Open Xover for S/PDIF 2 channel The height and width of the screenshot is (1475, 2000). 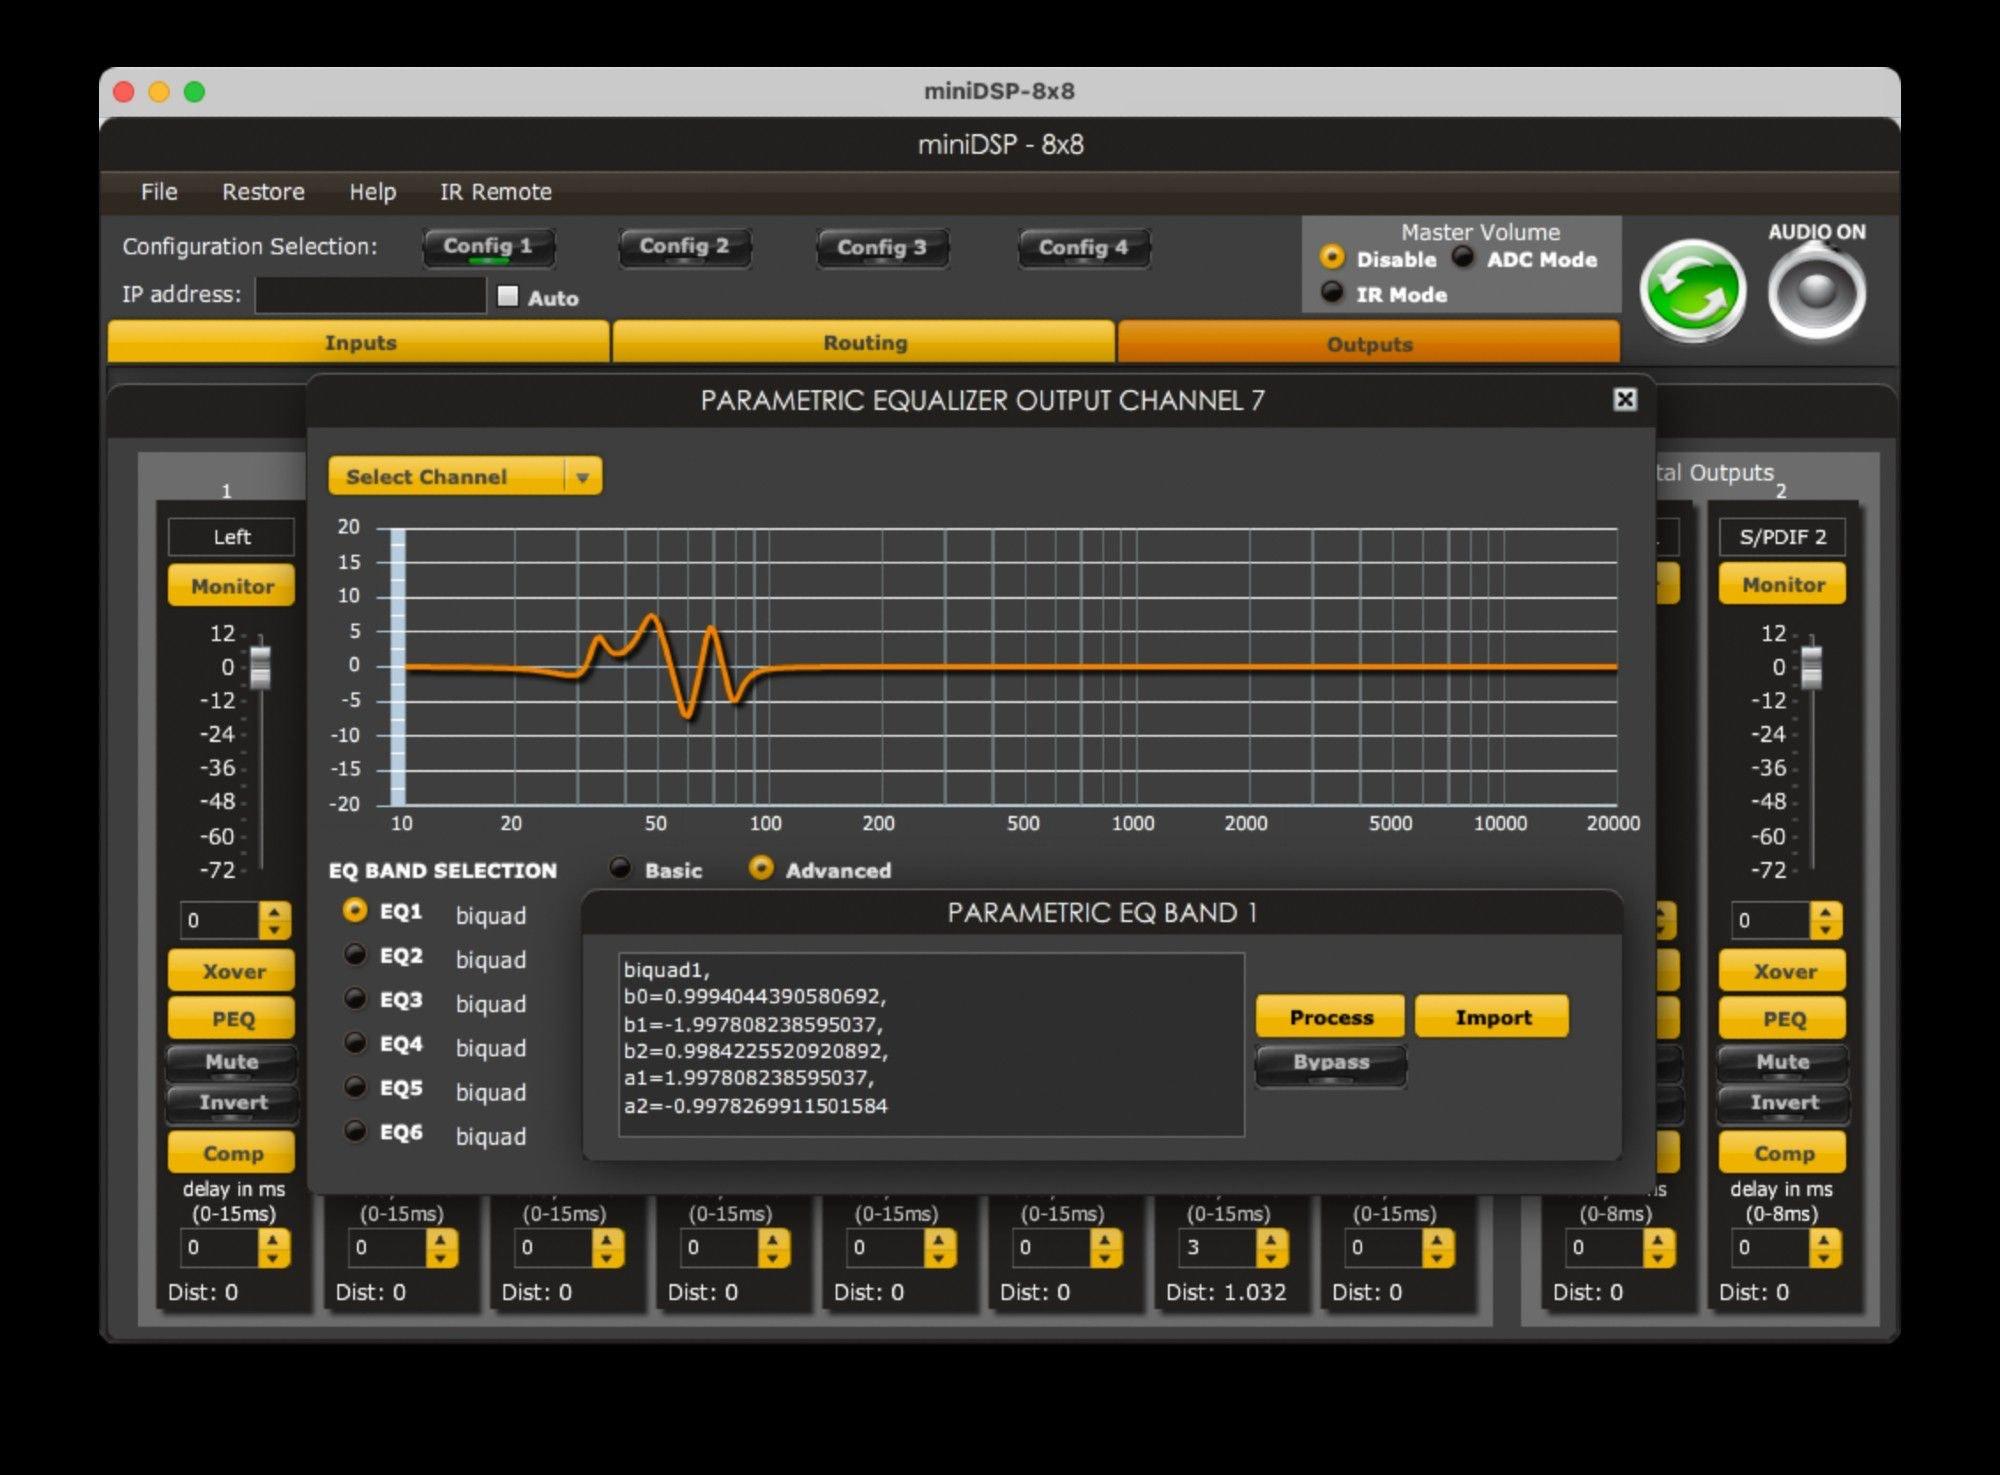click(x=1783, y=971)
